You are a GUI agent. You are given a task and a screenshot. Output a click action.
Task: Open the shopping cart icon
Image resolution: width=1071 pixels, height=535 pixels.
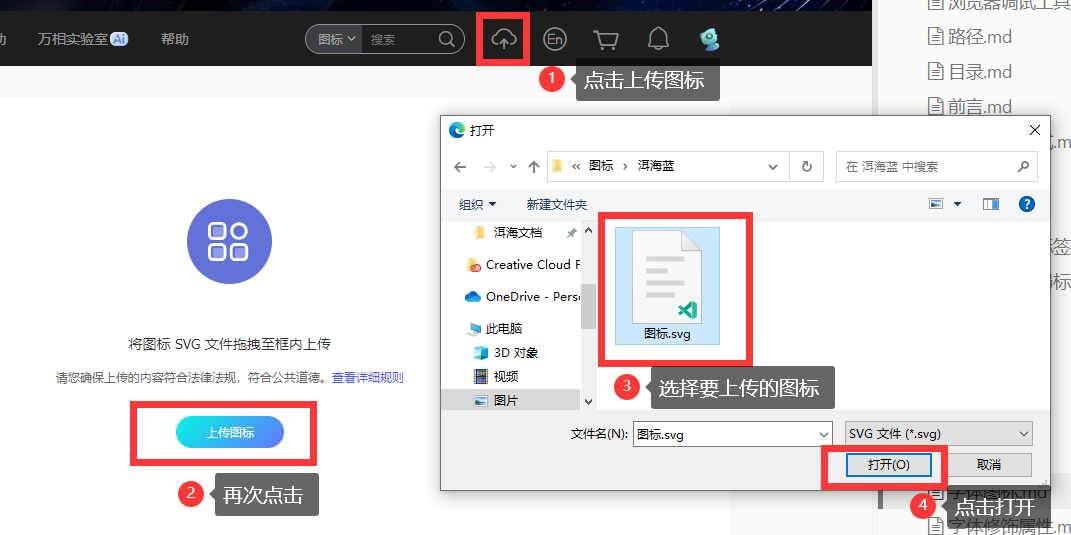coord(606,40)
